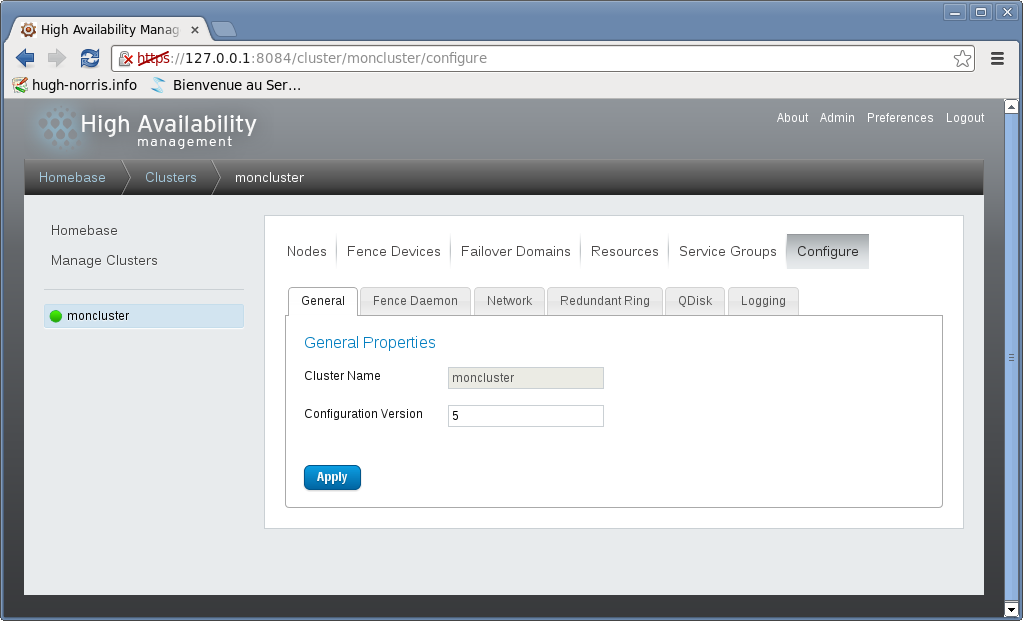Viewport: 1023px width, 621px height.
Task: Open the Service Groups section
Action: (727, 252)
